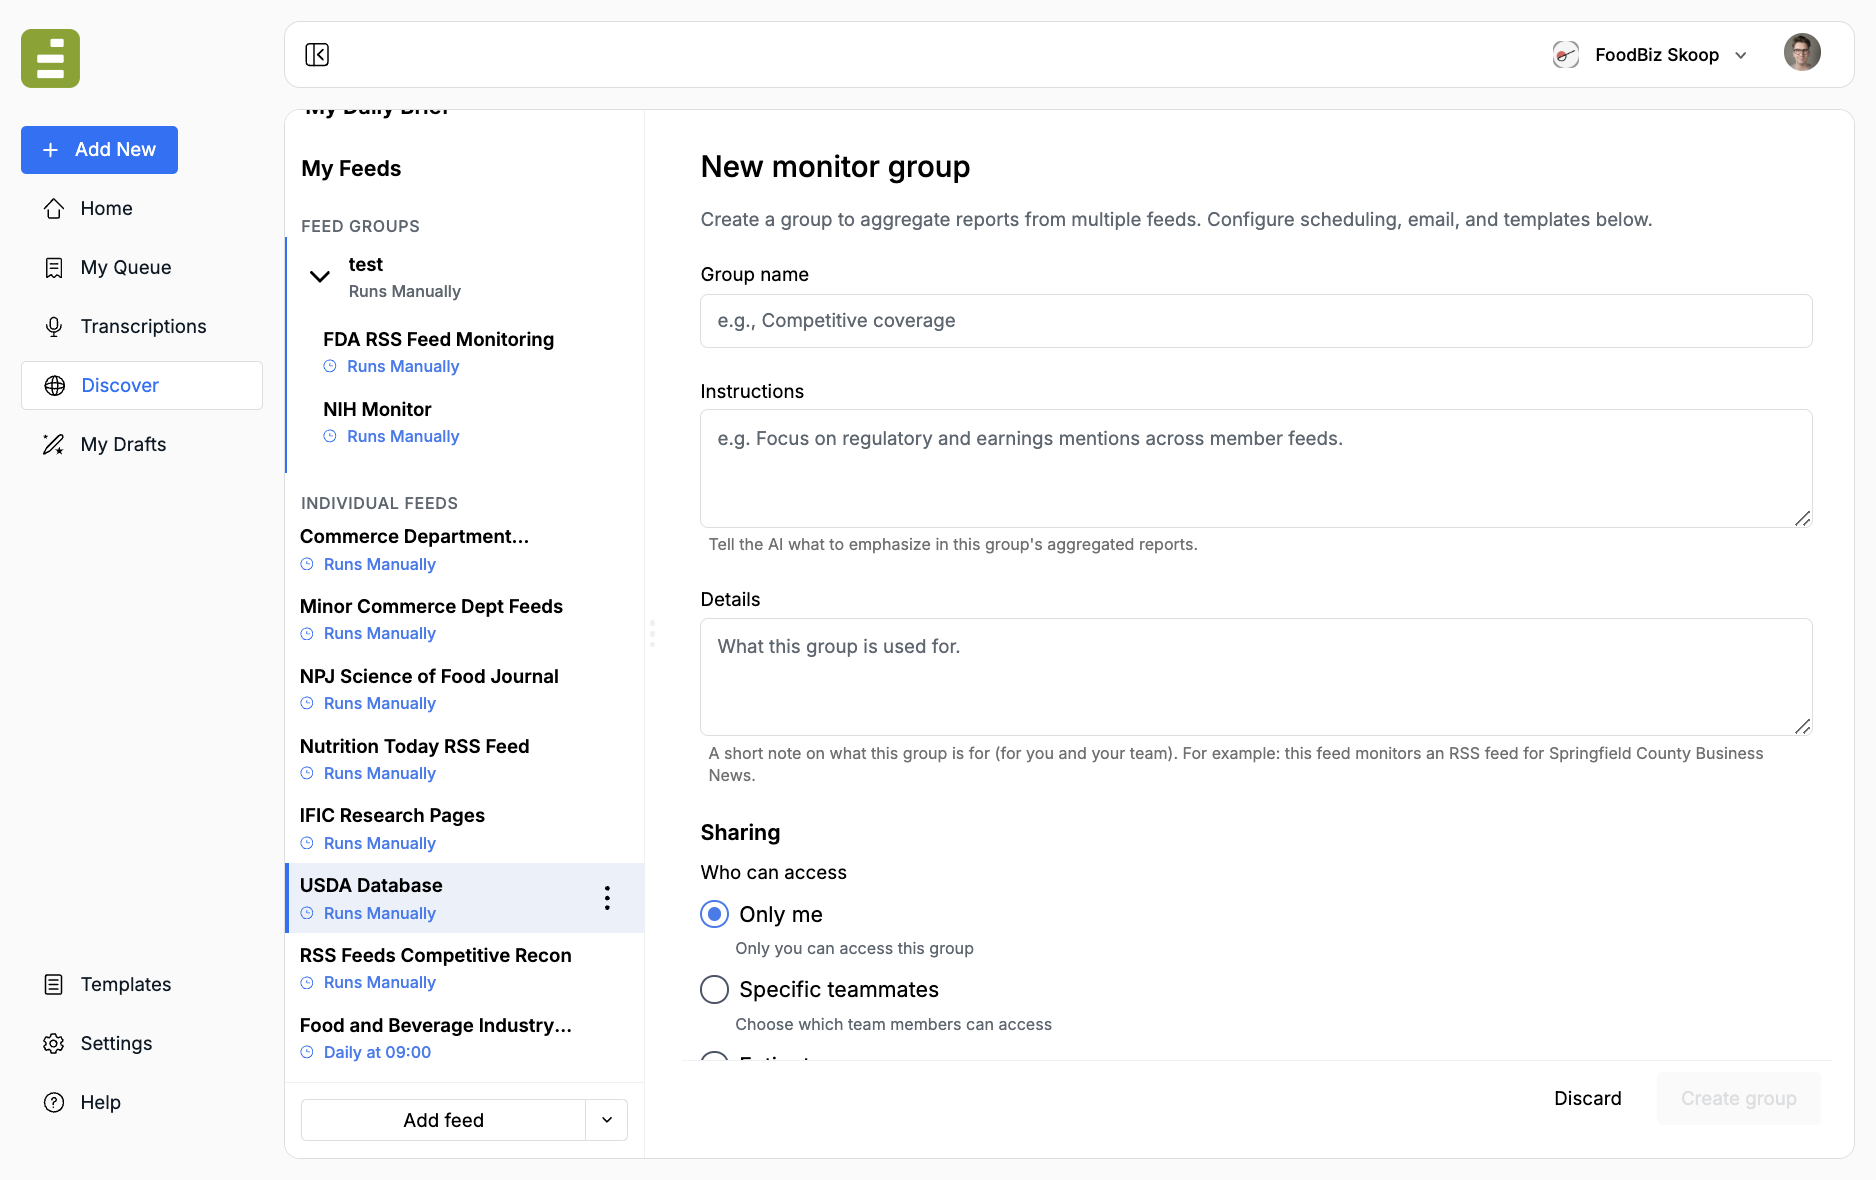Click the panel divider drag handle dots
The height and width of the screenshot is (1180, 1876).
(652, 633)
